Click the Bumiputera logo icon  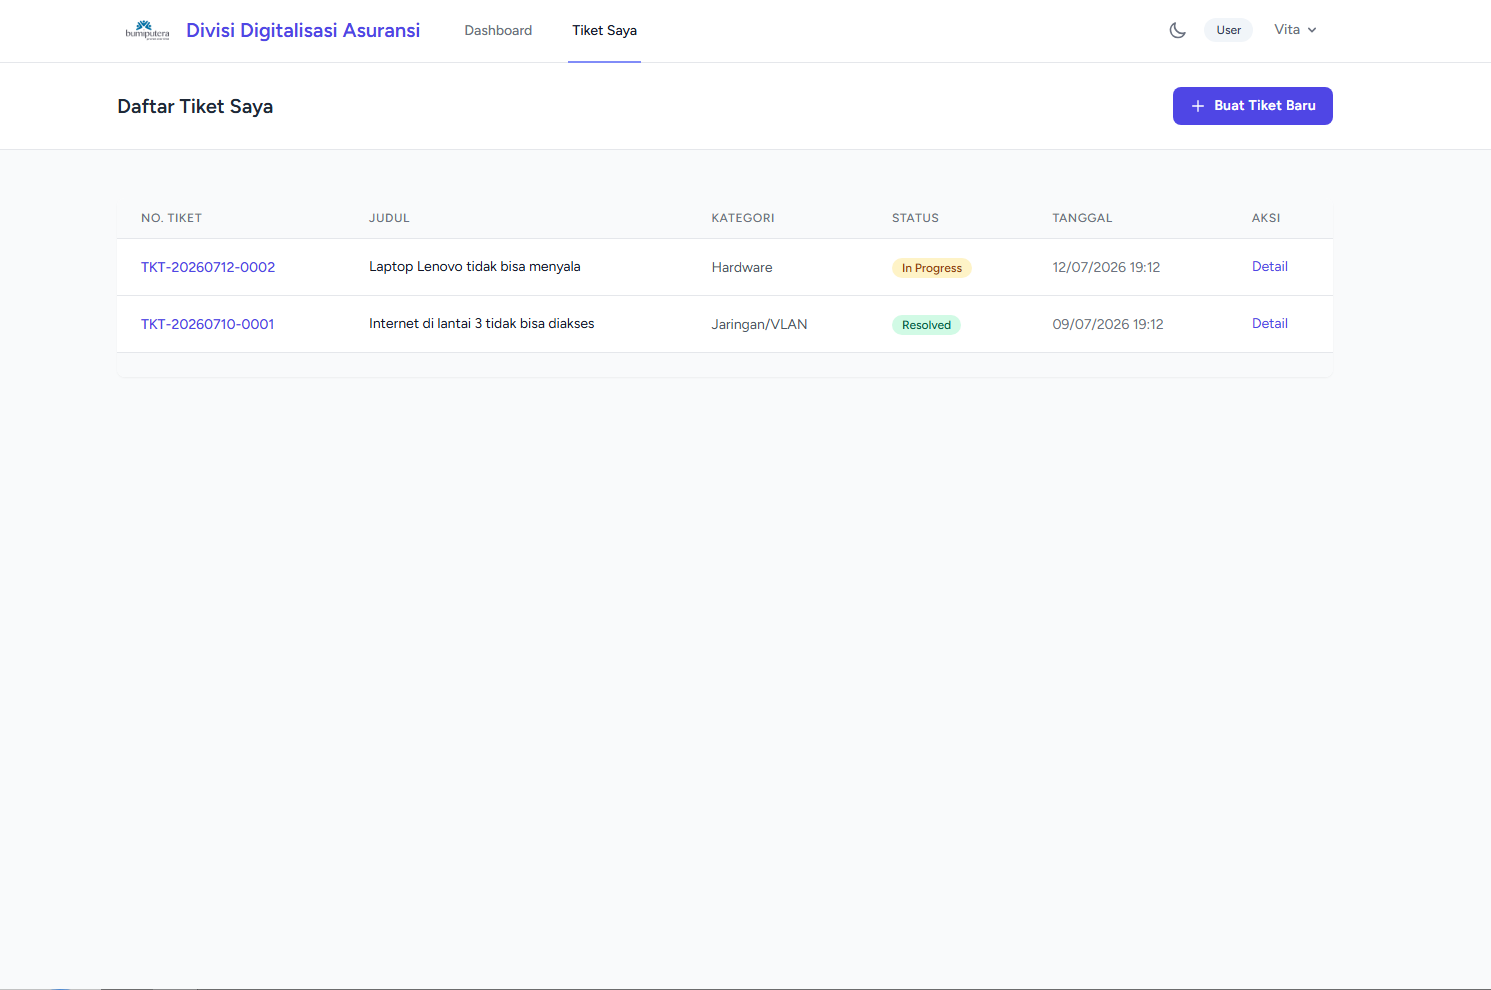(147, 30)
